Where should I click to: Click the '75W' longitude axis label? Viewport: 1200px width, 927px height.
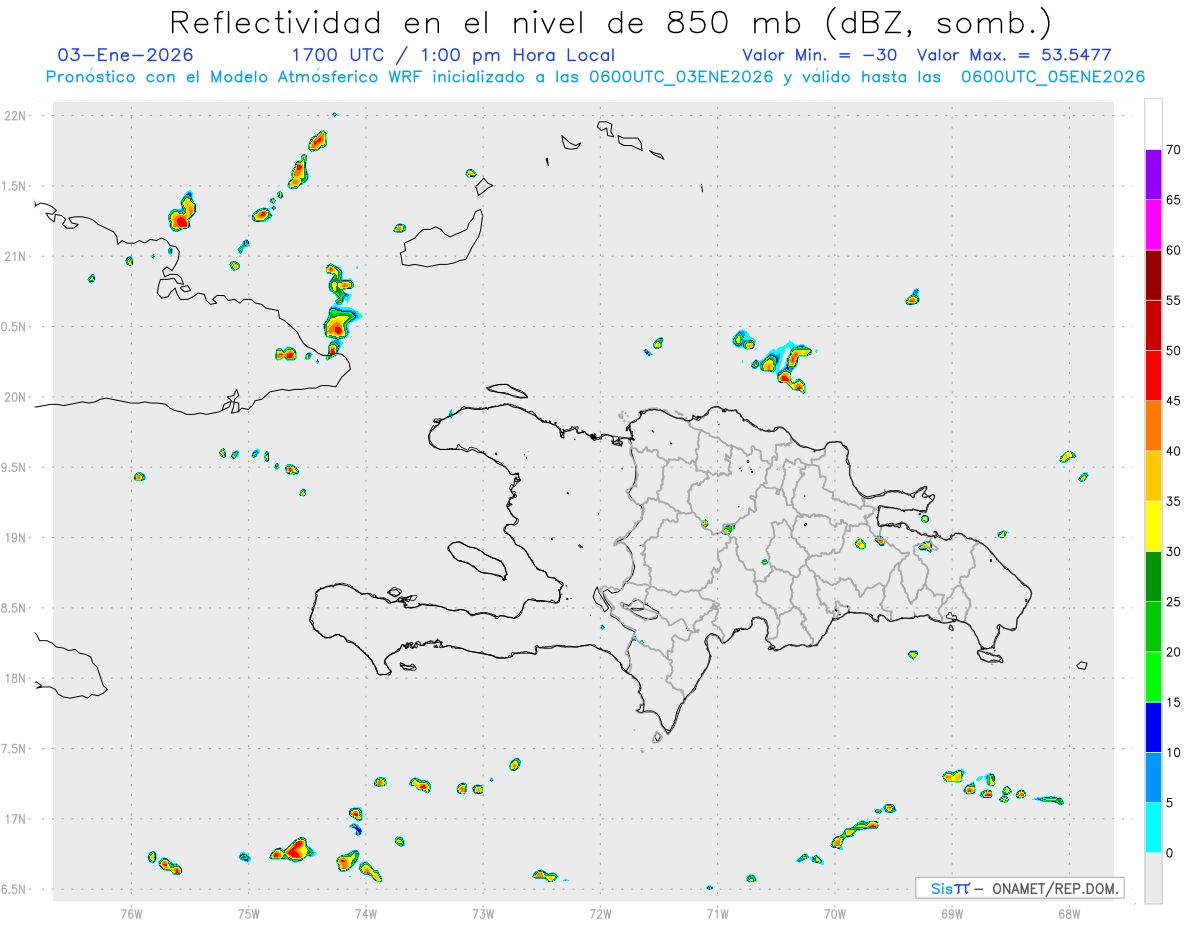(x=249, y=913)
